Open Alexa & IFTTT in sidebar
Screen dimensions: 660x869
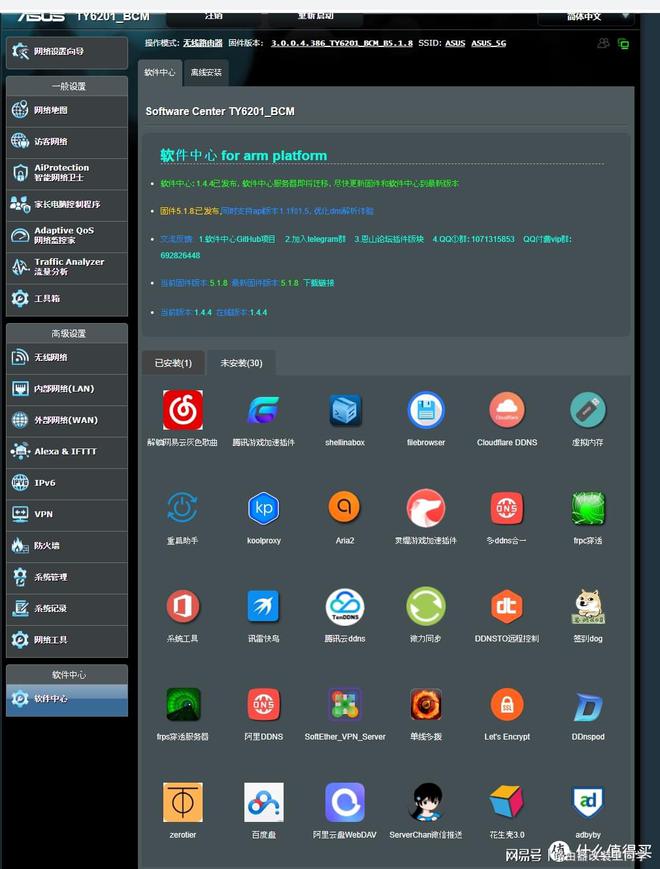(66, 451)
